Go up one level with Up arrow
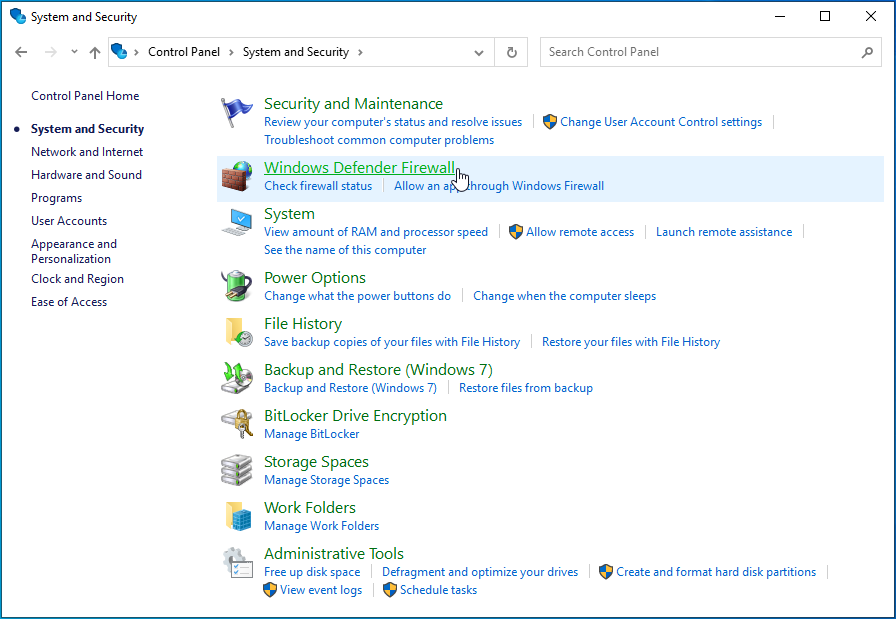The image size is (896, 619). pos(95,52)
